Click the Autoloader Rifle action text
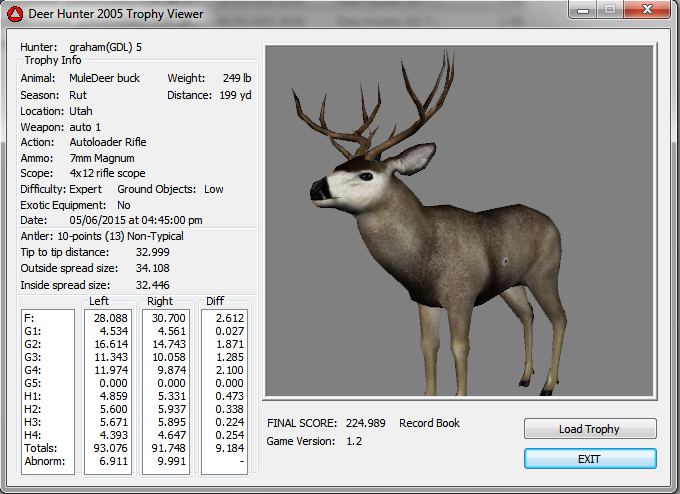Image resolution: width=680 pixels, height=494 pixels. pos(108,142)
